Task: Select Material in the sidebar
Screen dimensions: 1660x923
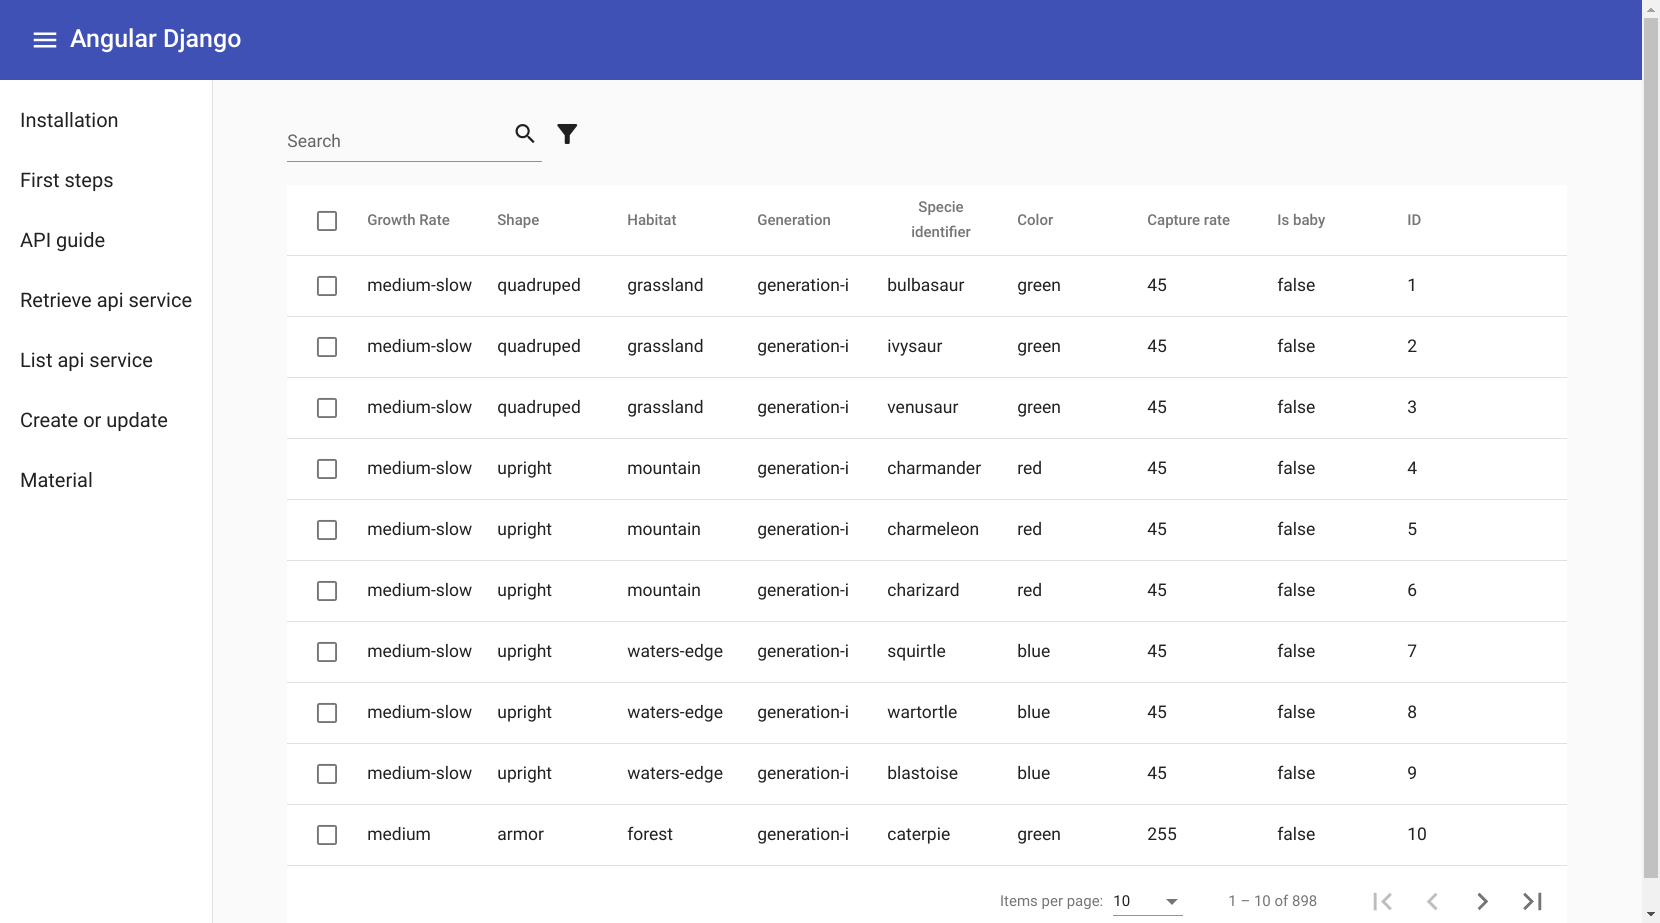Action: pyautogui.click(x=56, y=480)
